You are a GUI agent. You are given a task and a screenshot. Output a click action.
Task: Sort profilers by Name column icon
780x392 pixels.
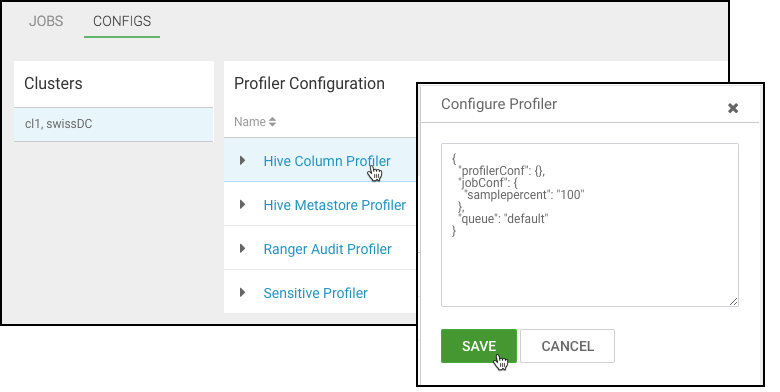[x=272, y=122]
